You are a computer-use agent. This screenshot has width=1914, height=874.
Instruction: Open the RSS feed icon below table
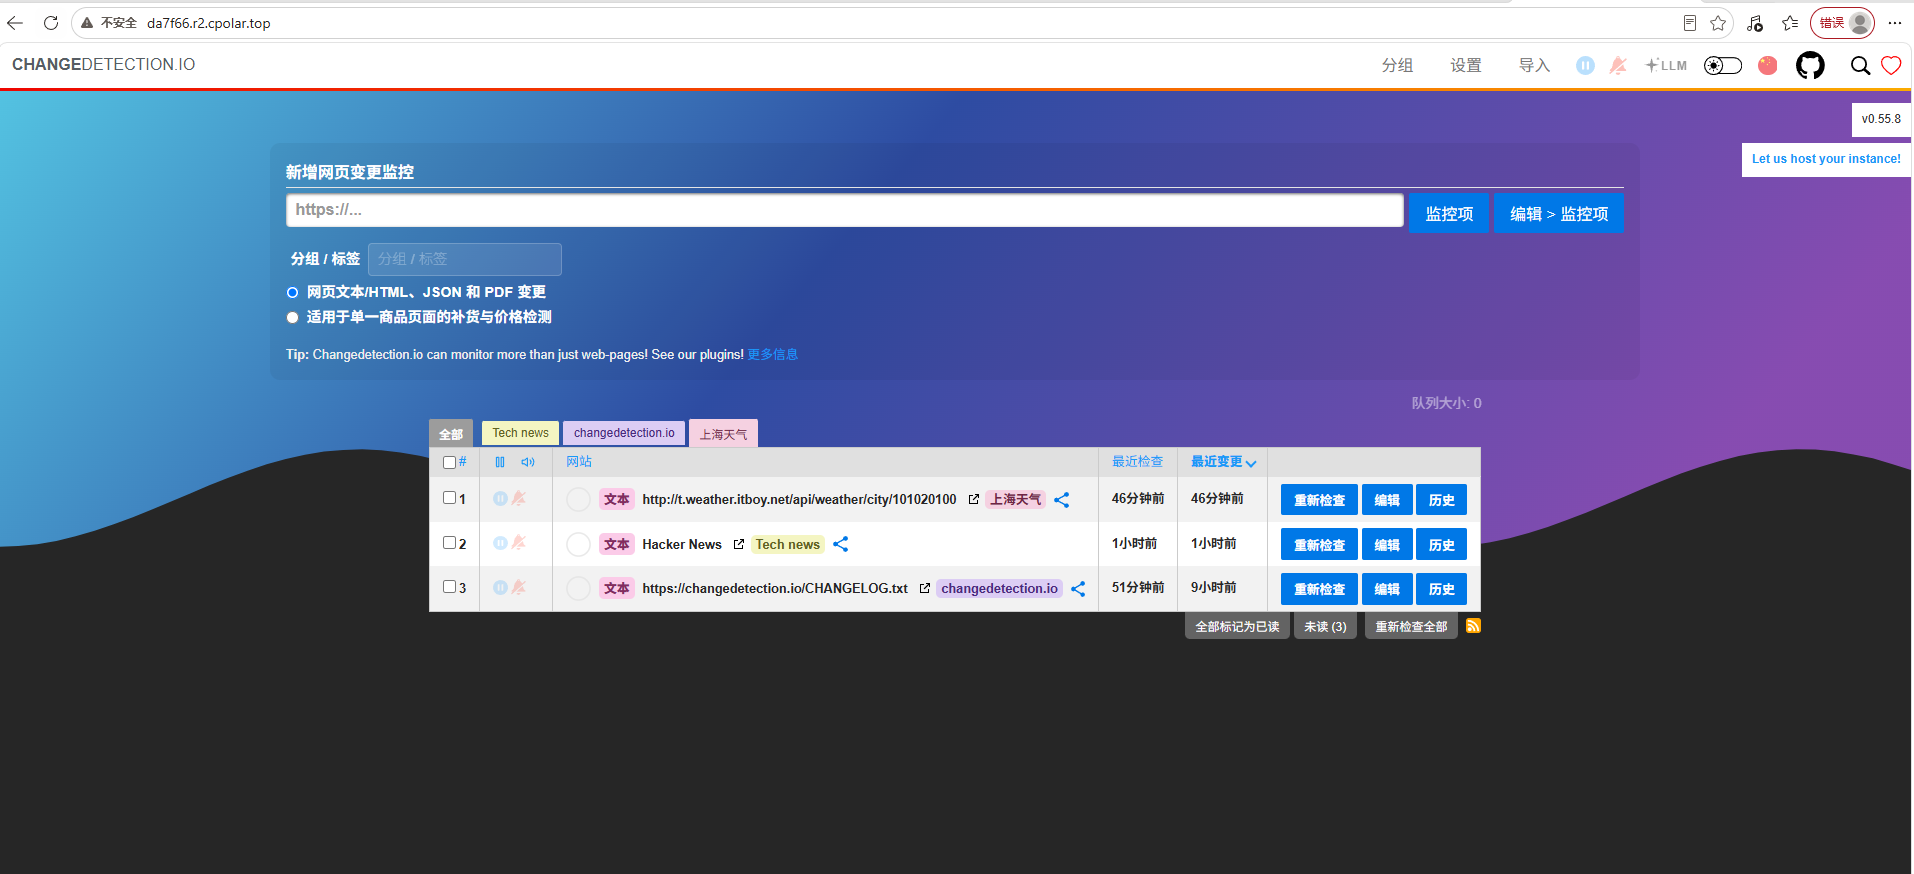(1473, 626)
